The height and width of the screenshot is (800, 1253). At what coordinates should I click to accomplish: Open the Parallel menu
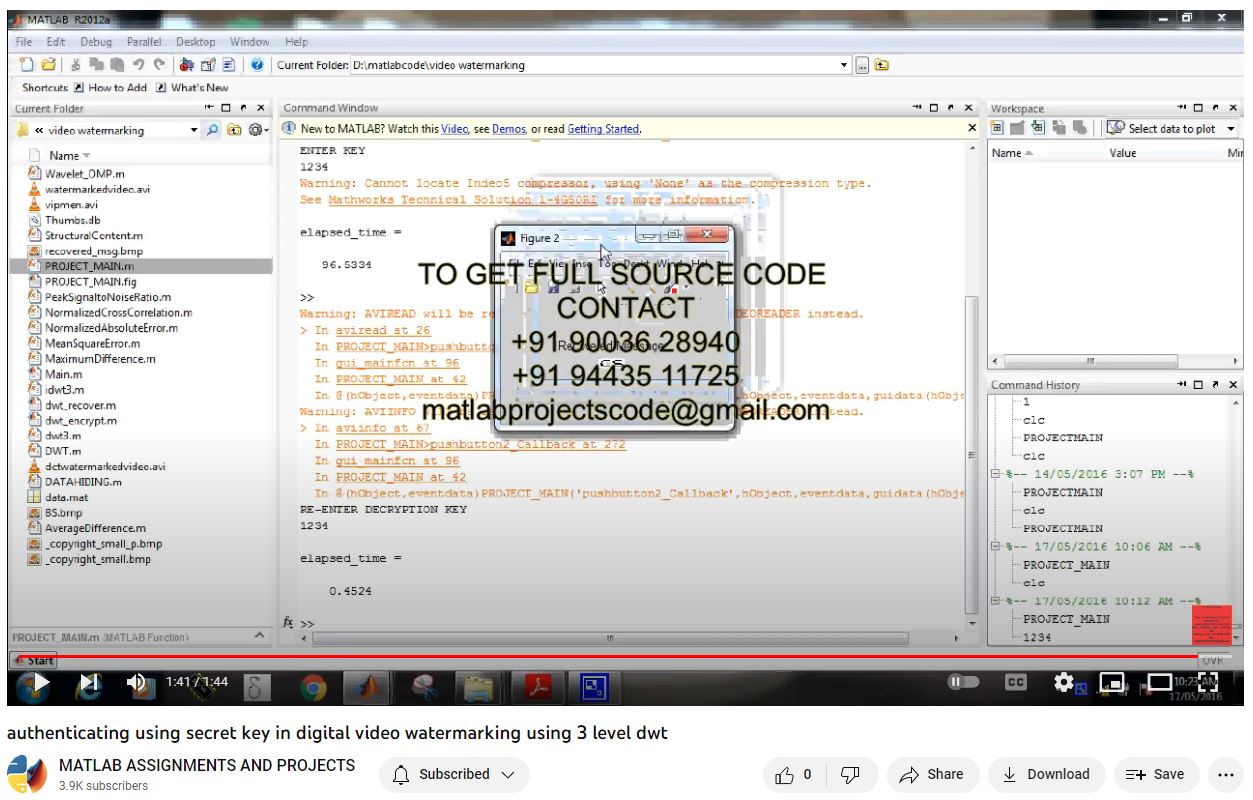(145, 42)
